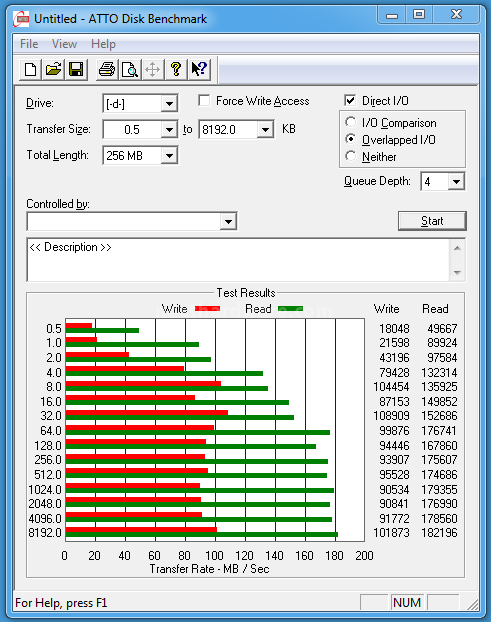Activate the context help pointer icon
The width and height of the screenshot is (491, 622).
pyautogui.click(x=199, y=69)
